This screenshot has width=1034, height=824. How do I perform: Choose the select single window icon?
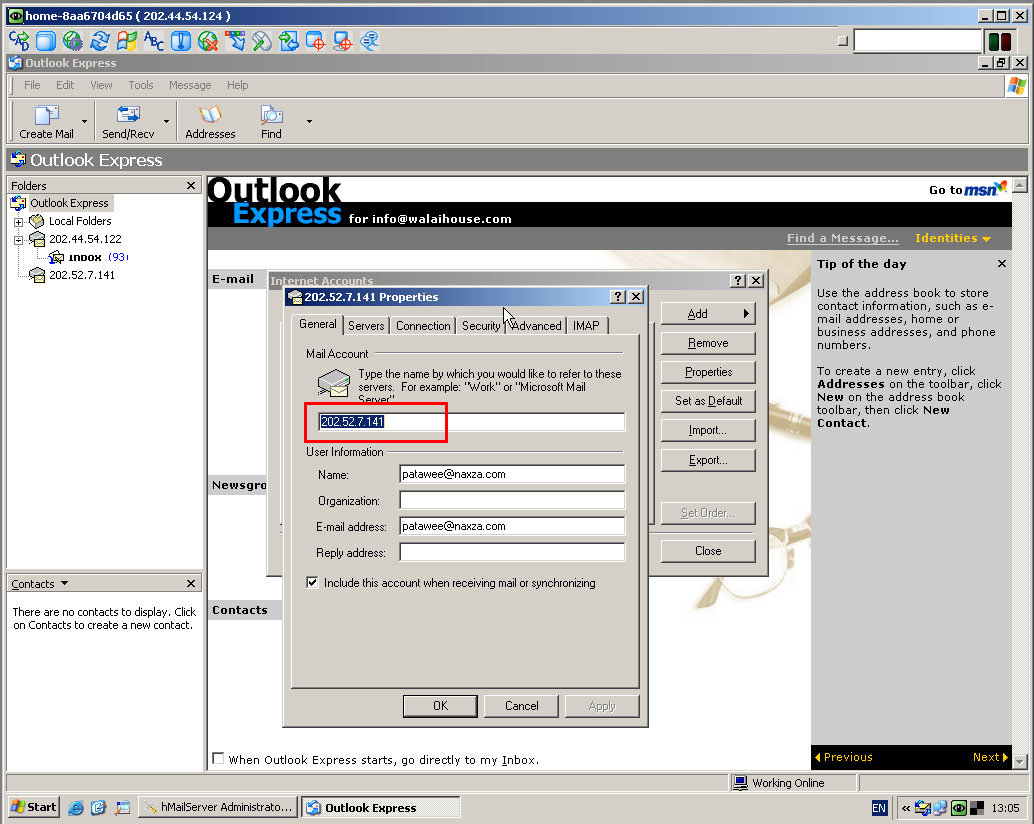click(316, 41)
